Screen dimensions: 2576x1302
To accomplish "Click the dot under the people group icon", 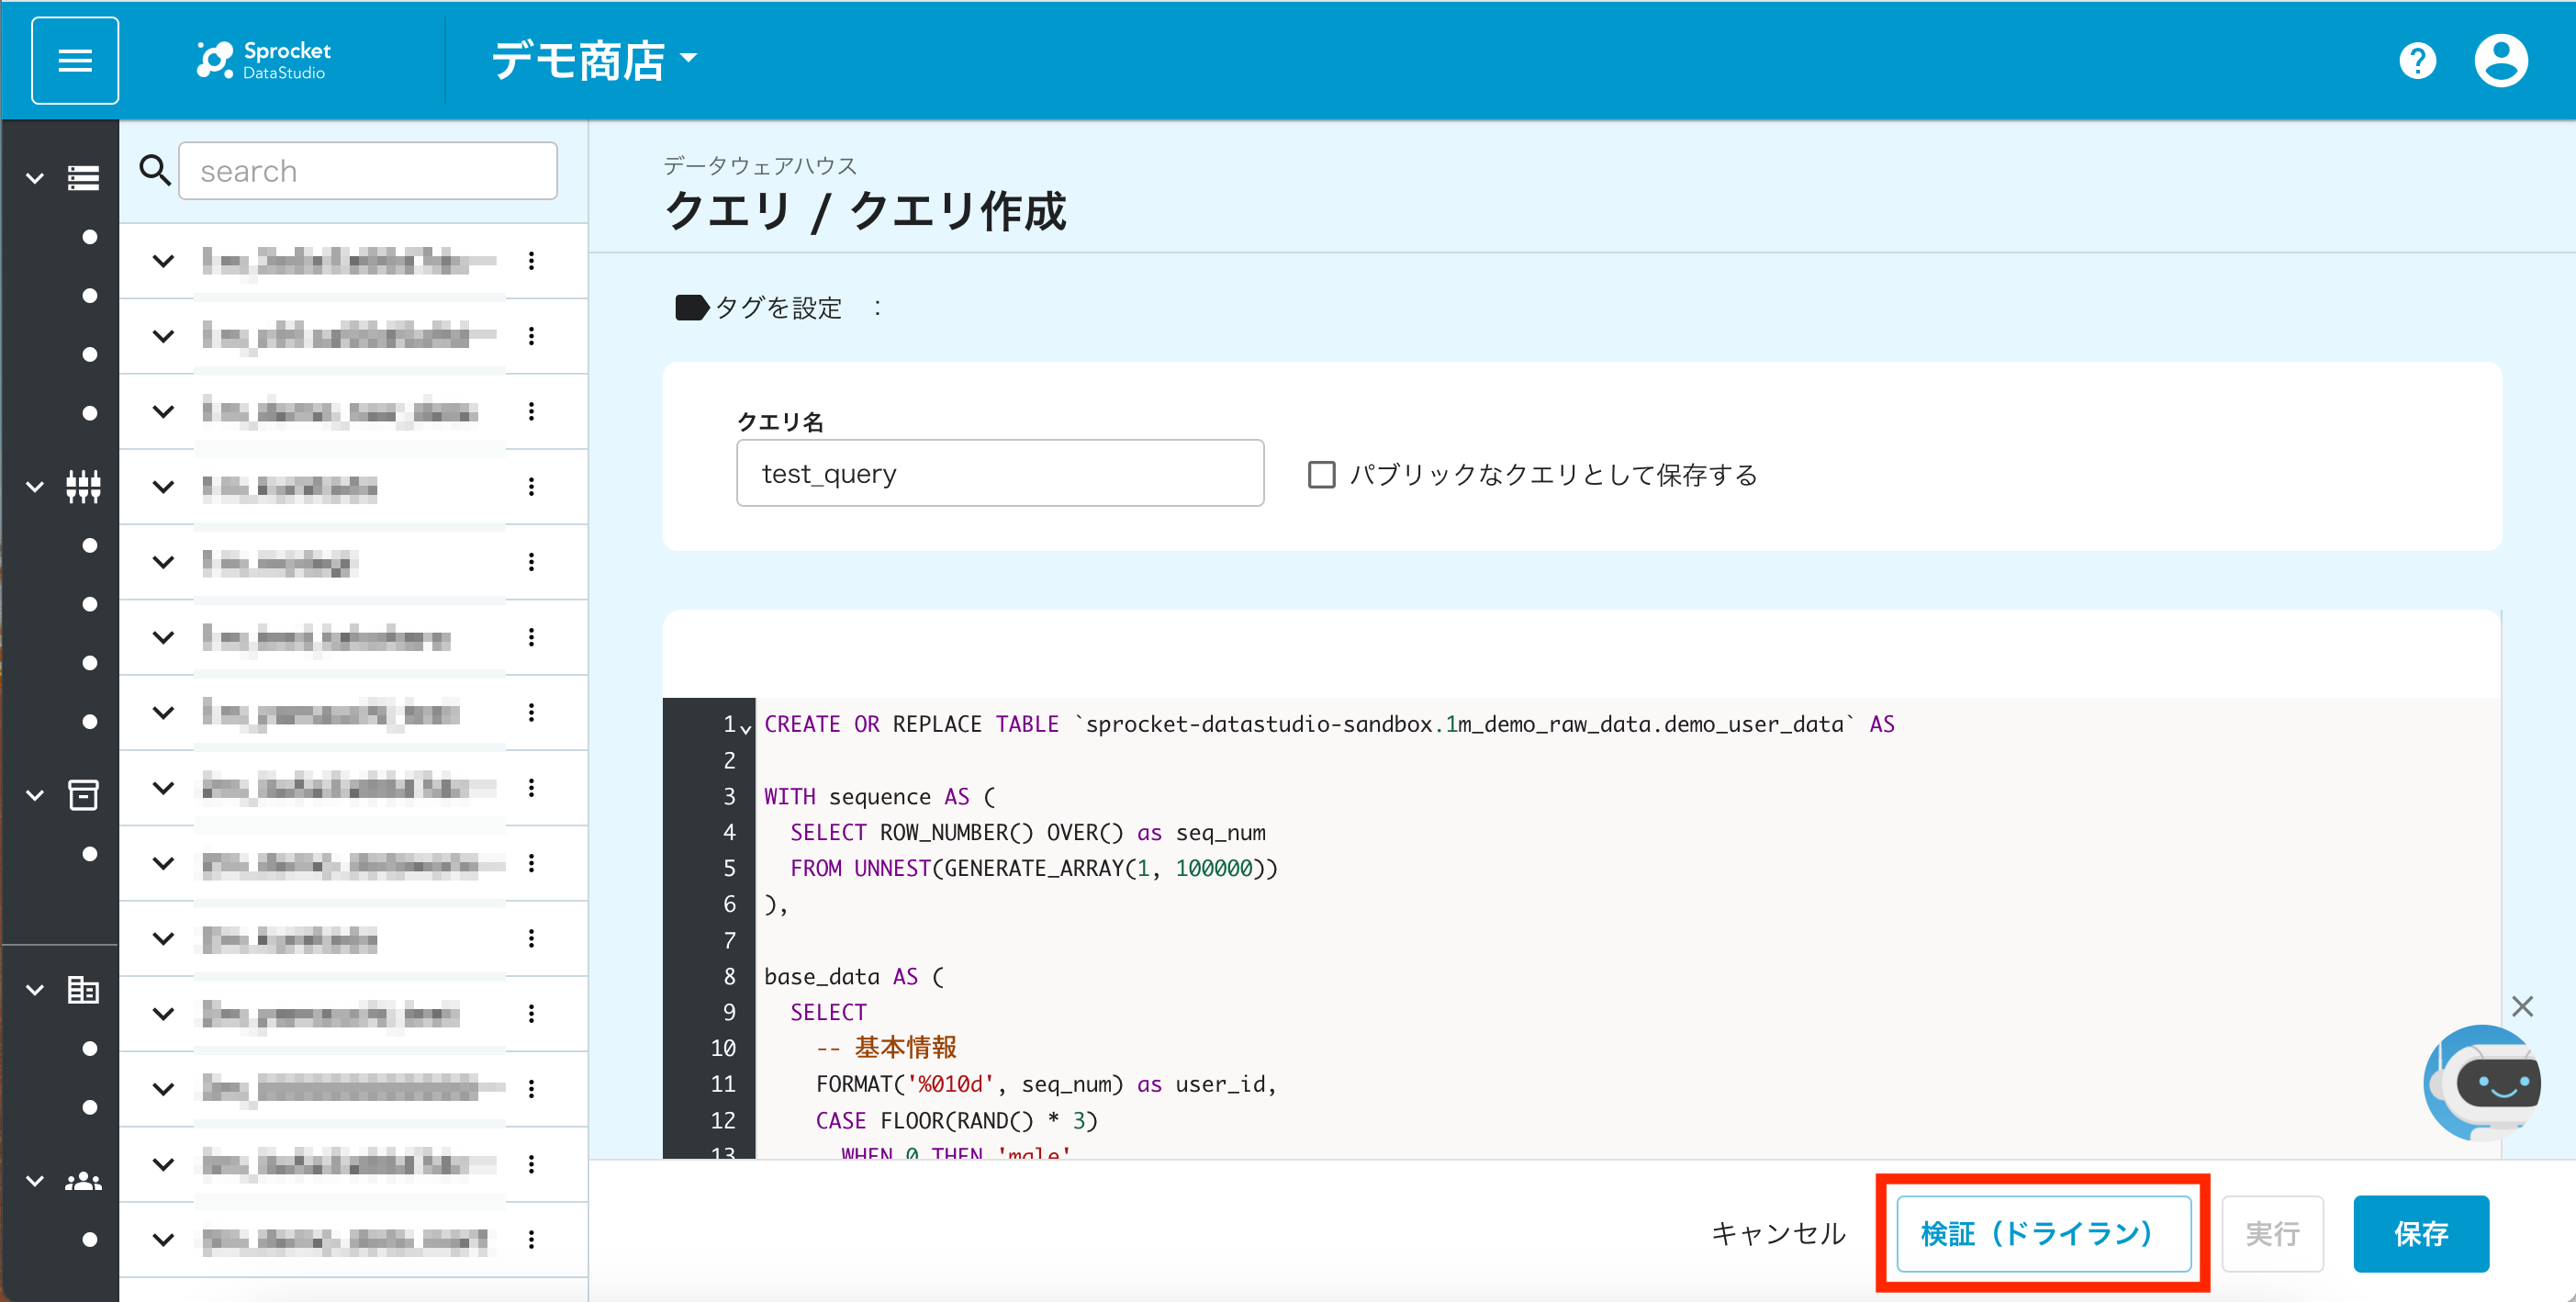I will coord(90,1239).
